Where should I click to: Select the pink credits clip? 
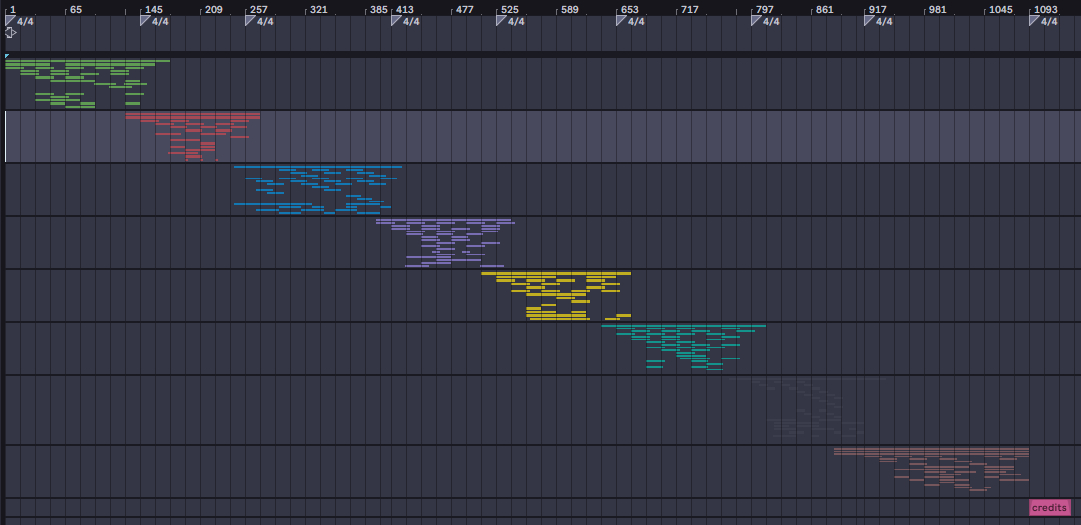[1049, 508]
